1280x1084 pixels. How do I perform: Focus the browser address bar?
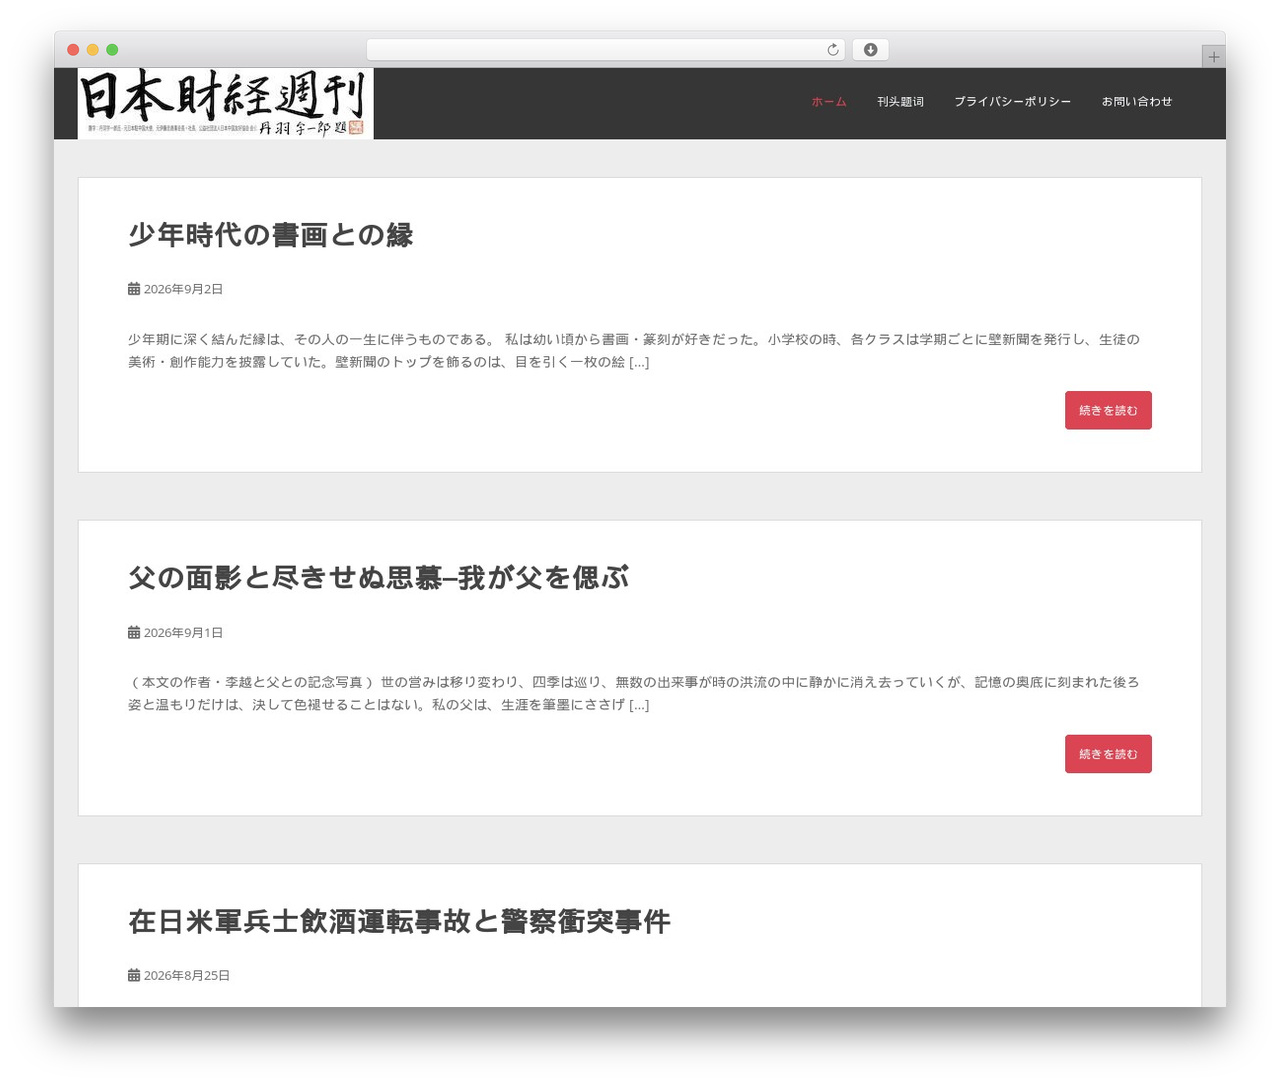(606, 50)
